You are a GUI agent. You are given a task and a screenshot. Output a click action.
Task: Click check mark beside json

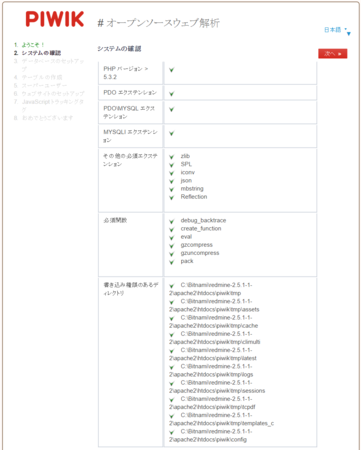point(172,181)
